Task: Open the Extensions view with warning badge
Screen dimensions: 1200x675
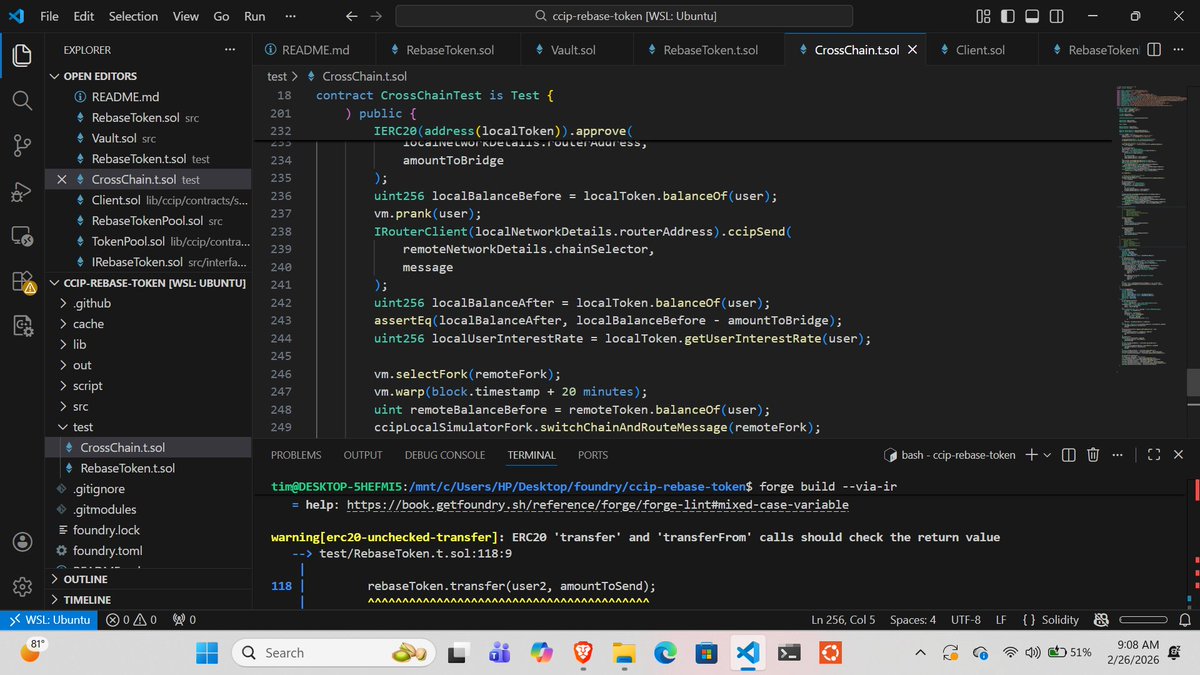Action: [21, 283]
